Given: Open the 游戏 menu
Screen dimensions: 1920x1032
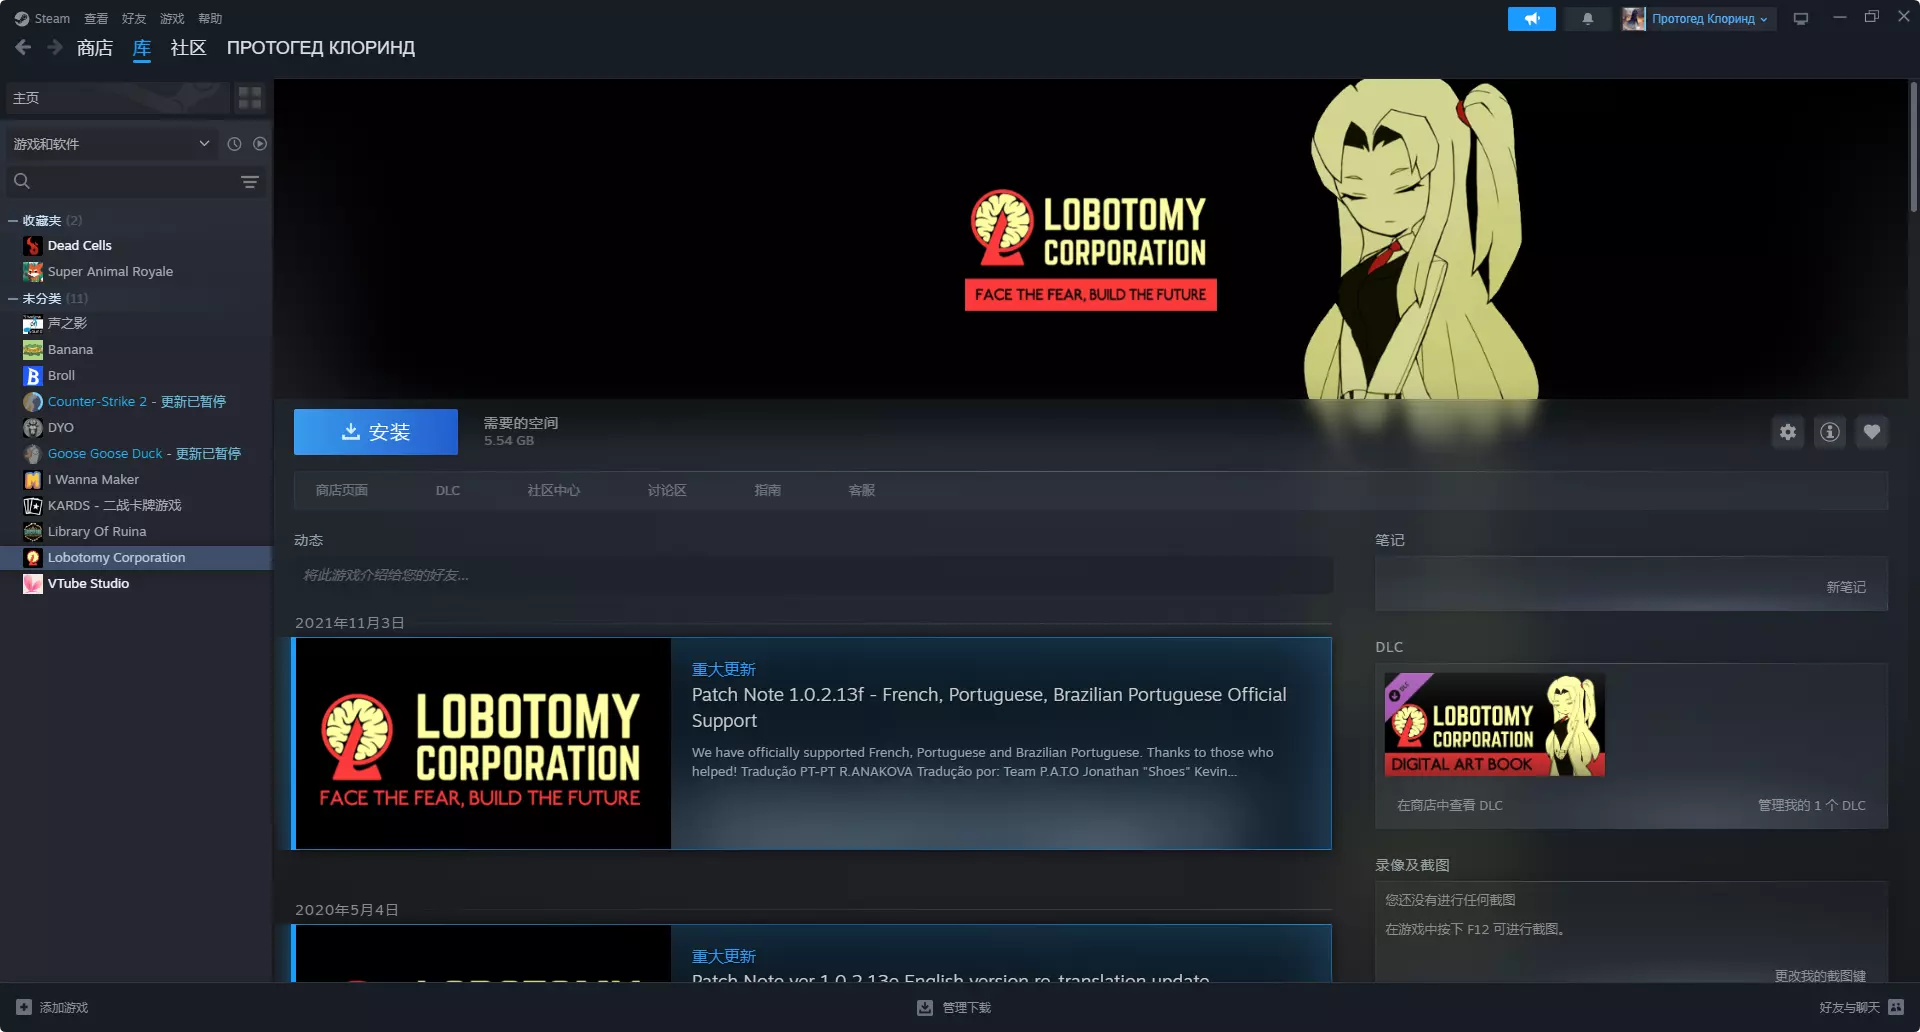Looking at the screenshot, I should 172,19.
